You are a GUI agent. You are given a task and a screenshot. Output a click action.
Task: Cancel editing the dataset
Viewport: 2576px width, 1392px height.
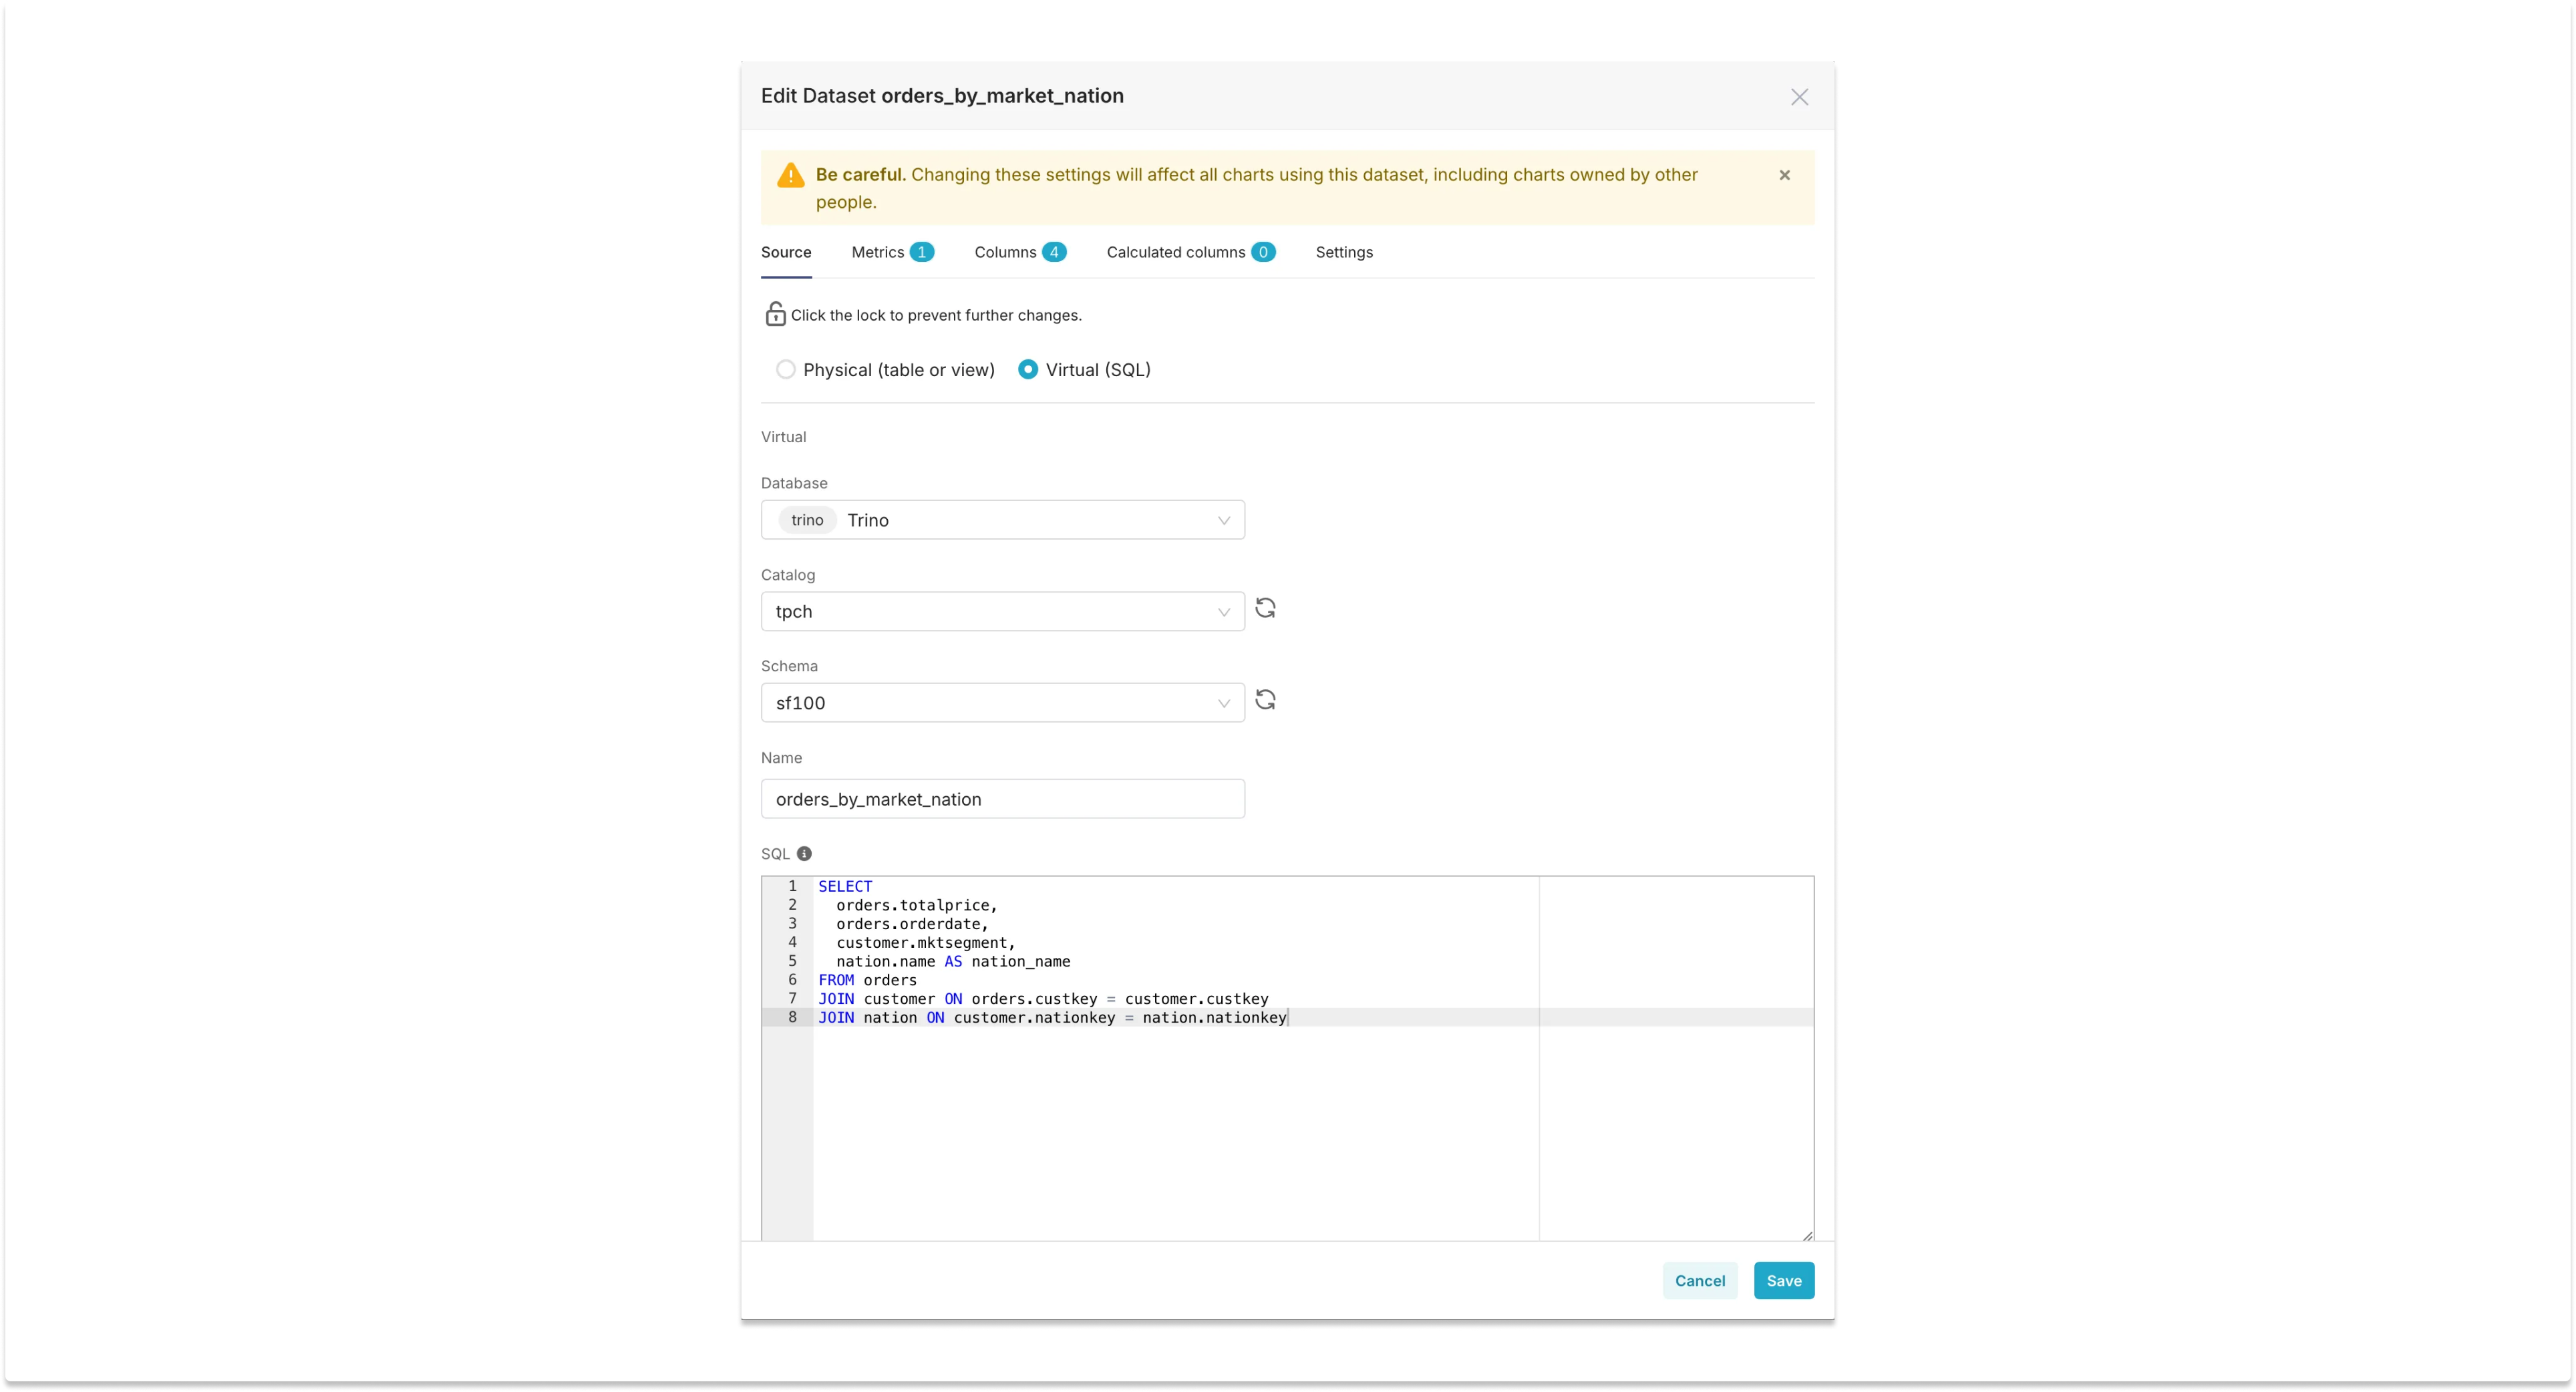(x=1699, y=1280)
